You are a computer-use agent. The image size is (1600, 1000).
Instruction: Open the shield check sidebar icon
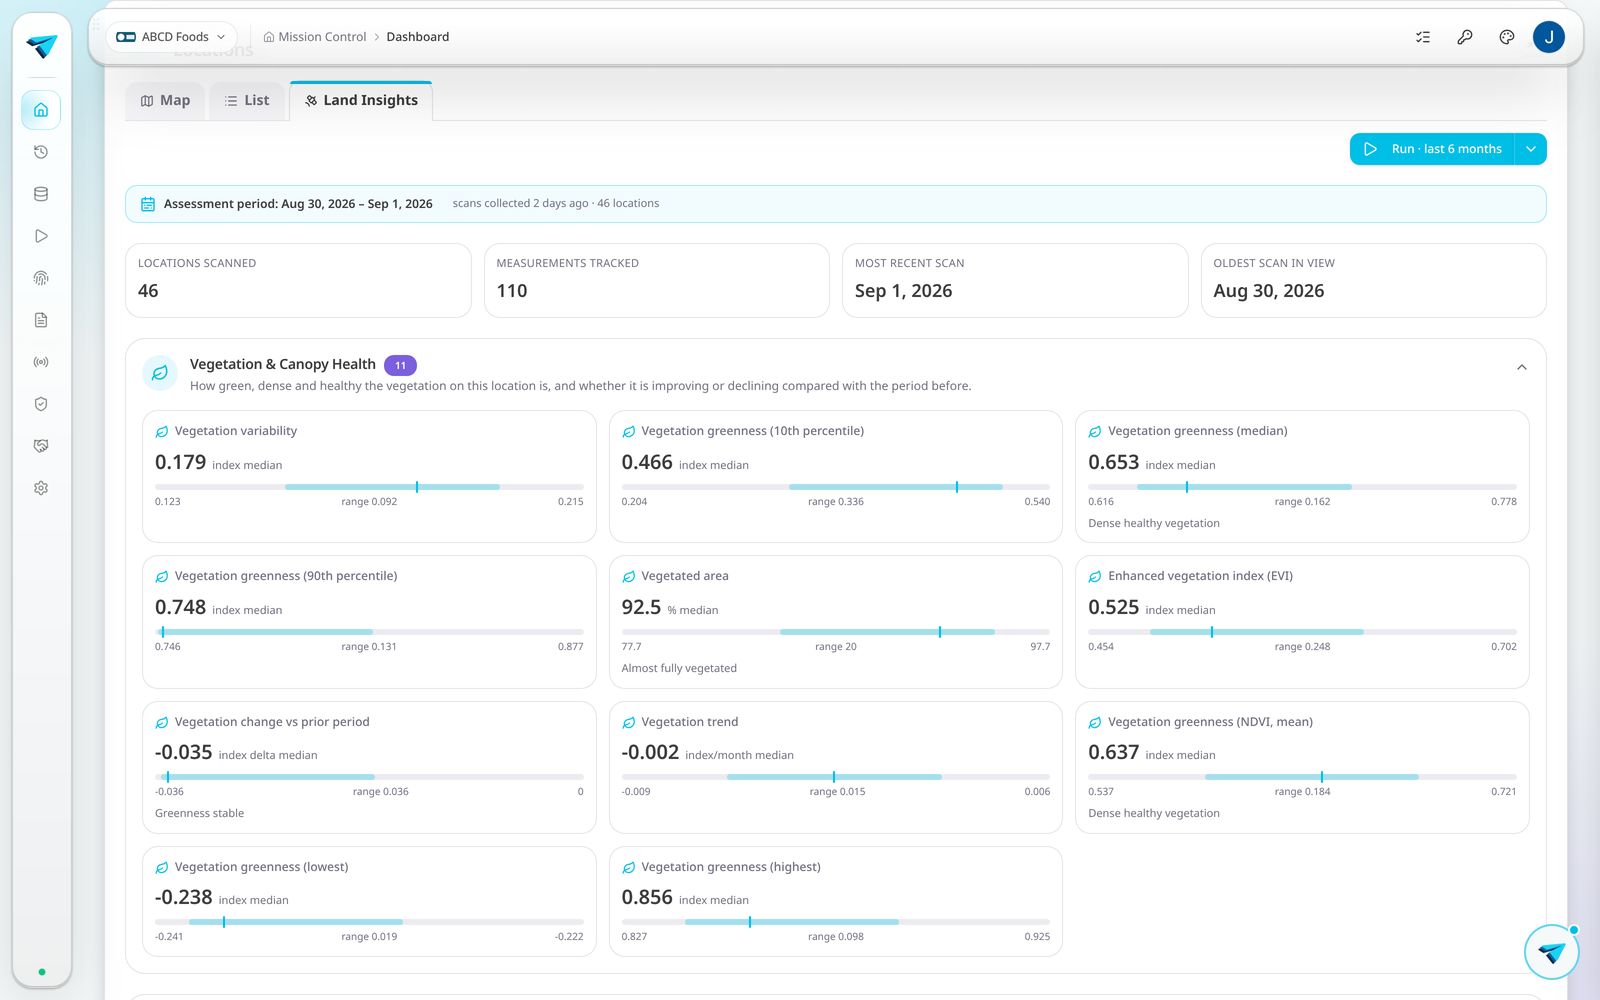coord(41,404)
